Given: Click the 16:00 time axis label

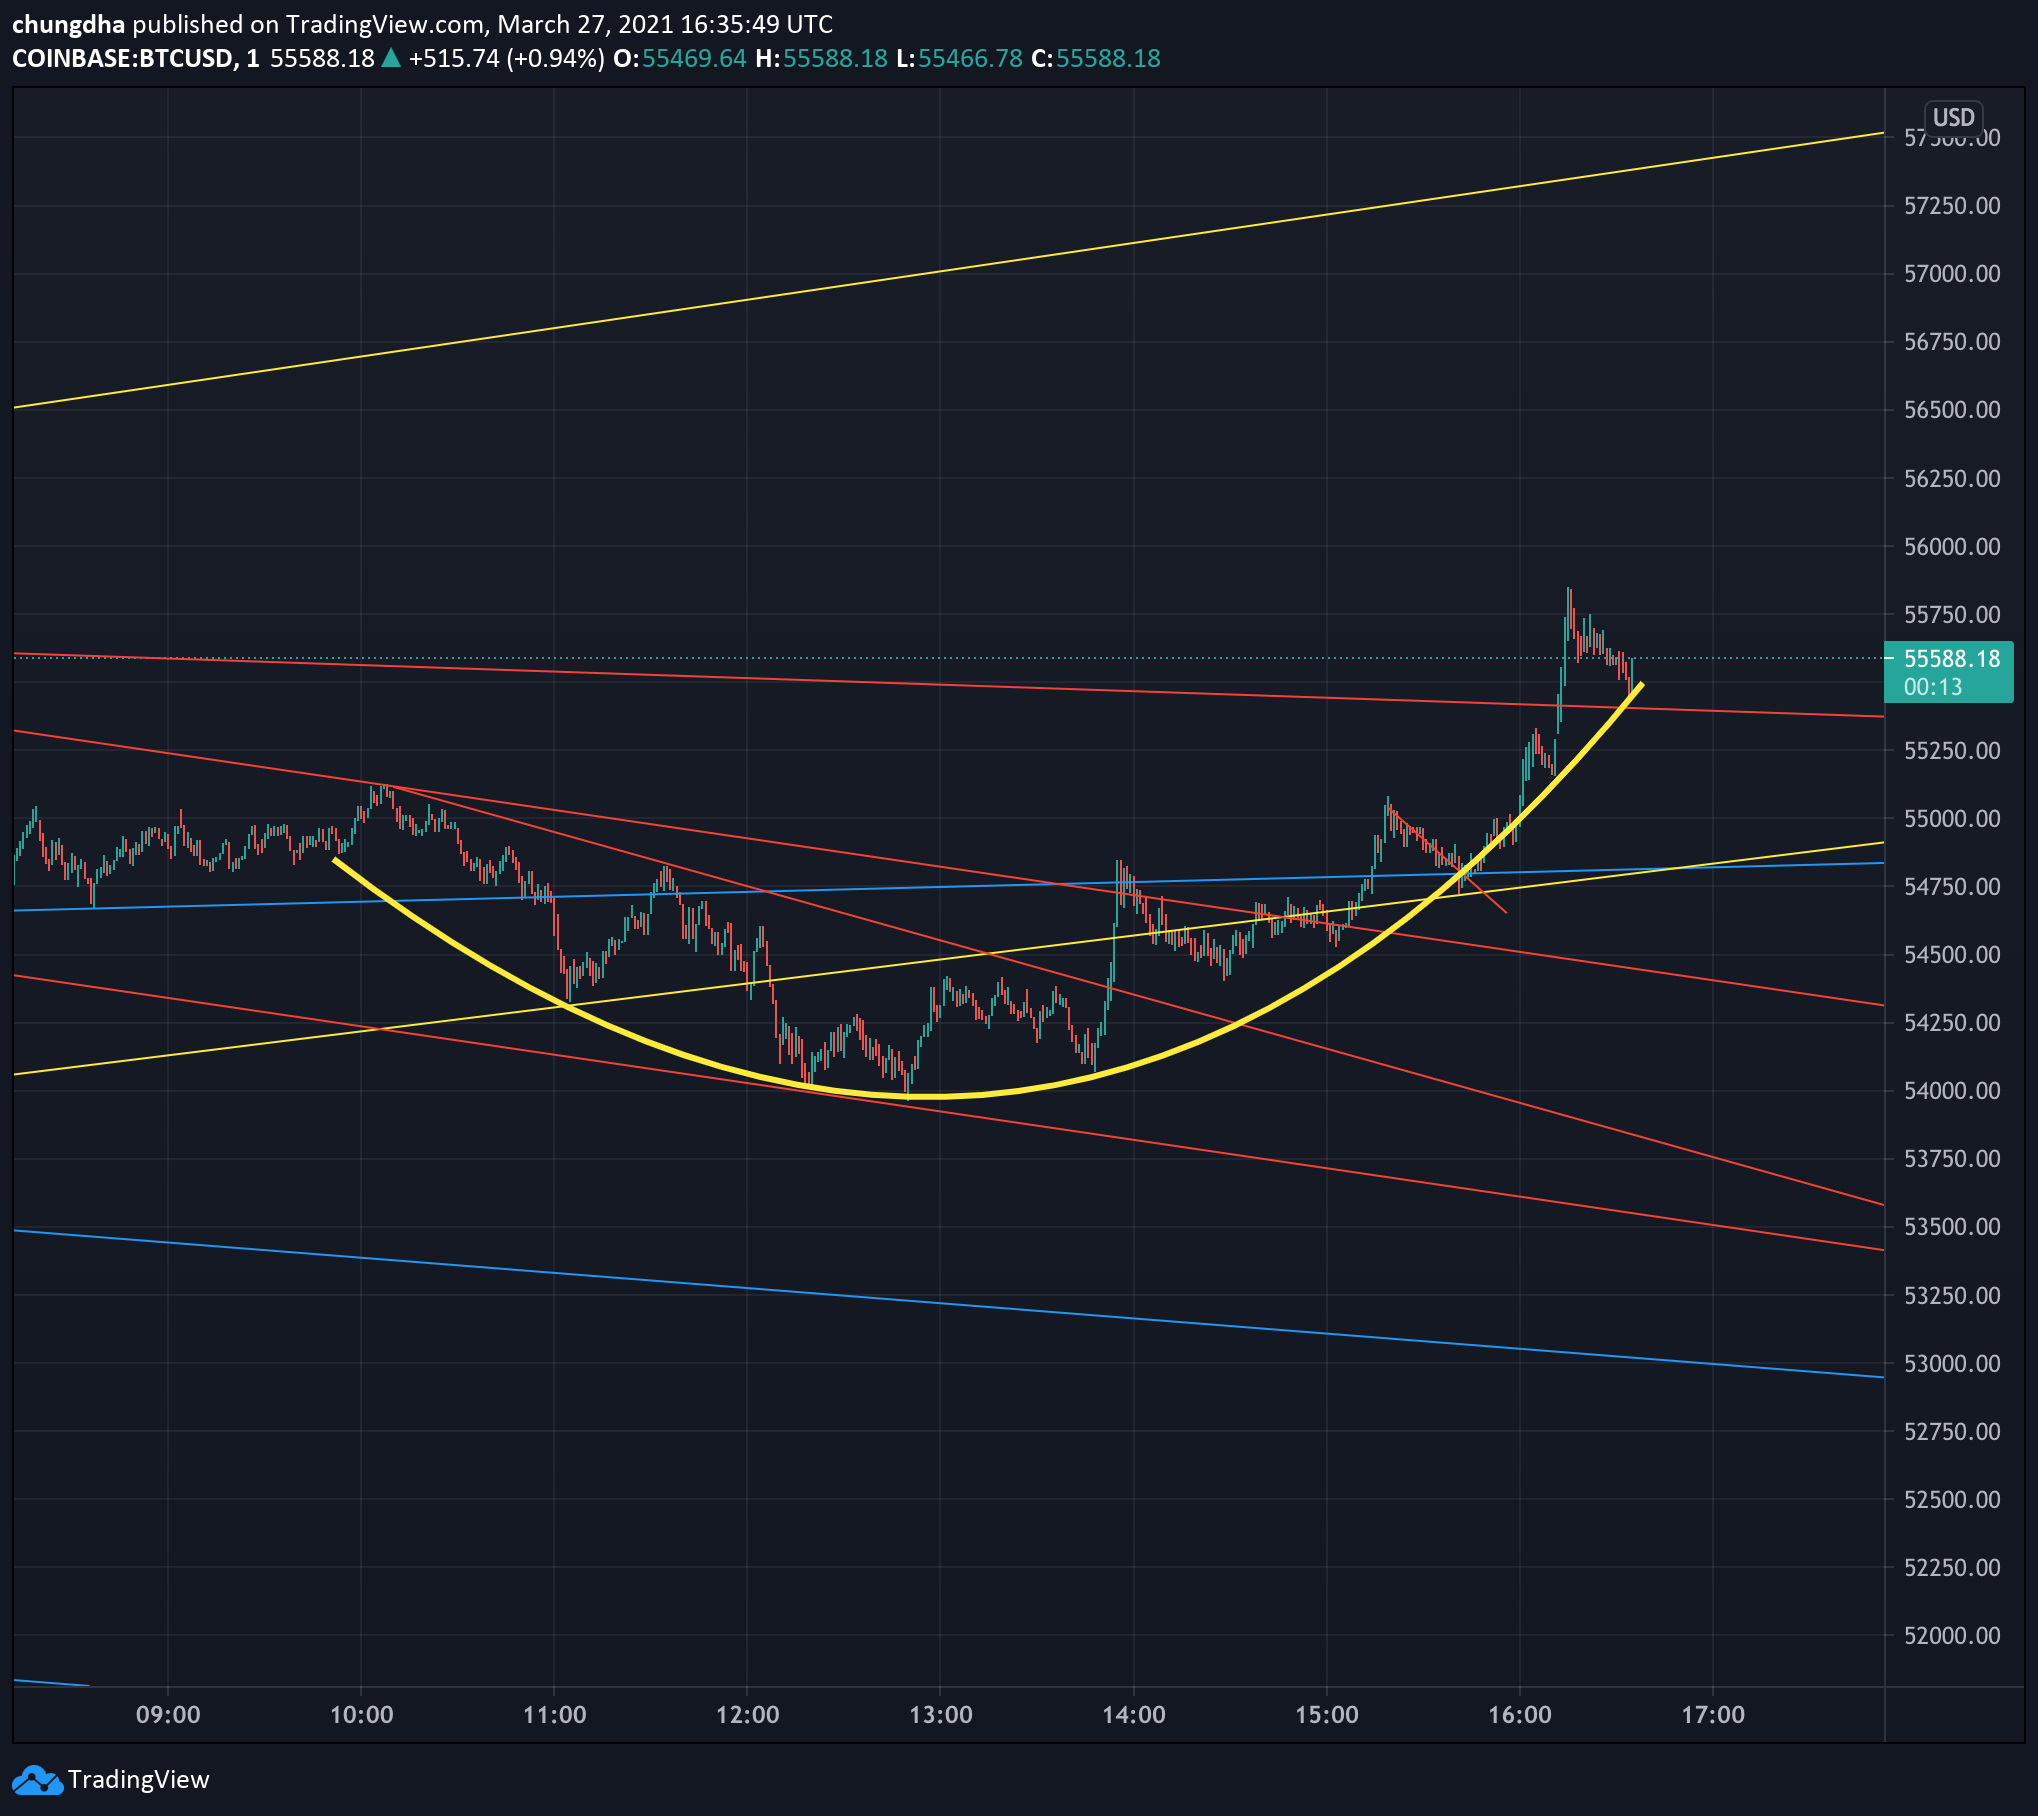Looking at the screenshot, I should point(1519,1715).
